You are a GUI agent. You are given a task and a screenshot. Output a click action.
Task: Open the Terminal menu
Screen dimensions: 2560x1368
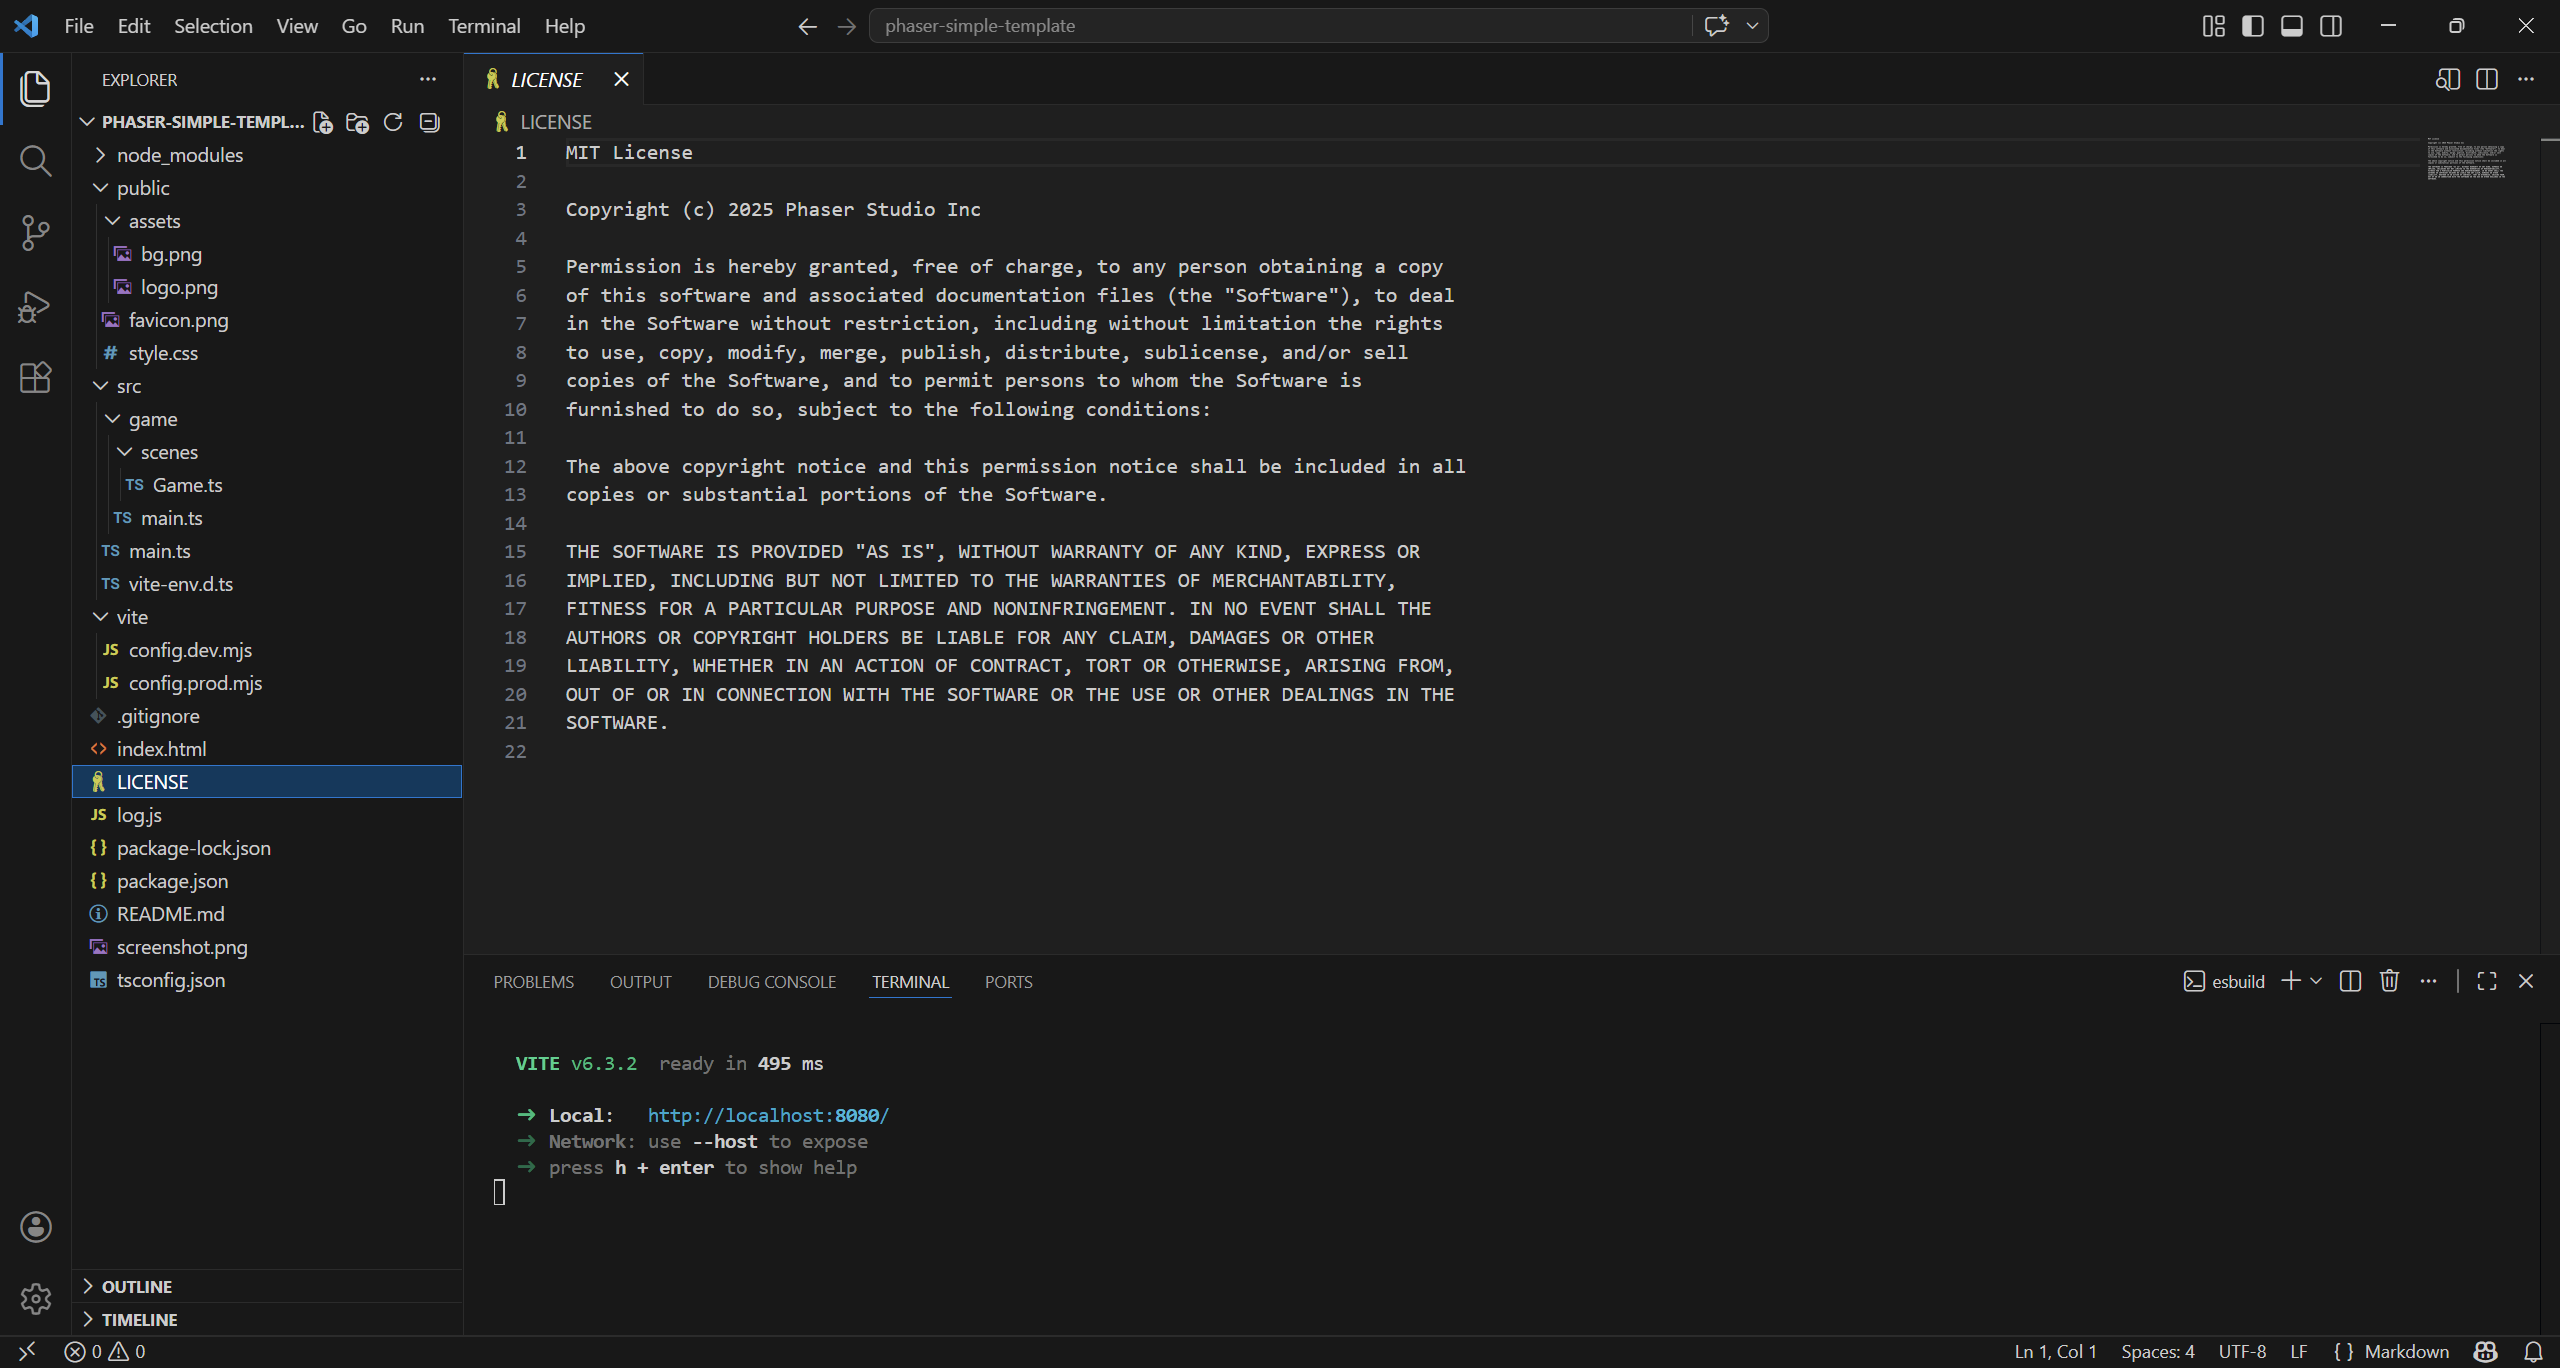(x=484, y=26)
